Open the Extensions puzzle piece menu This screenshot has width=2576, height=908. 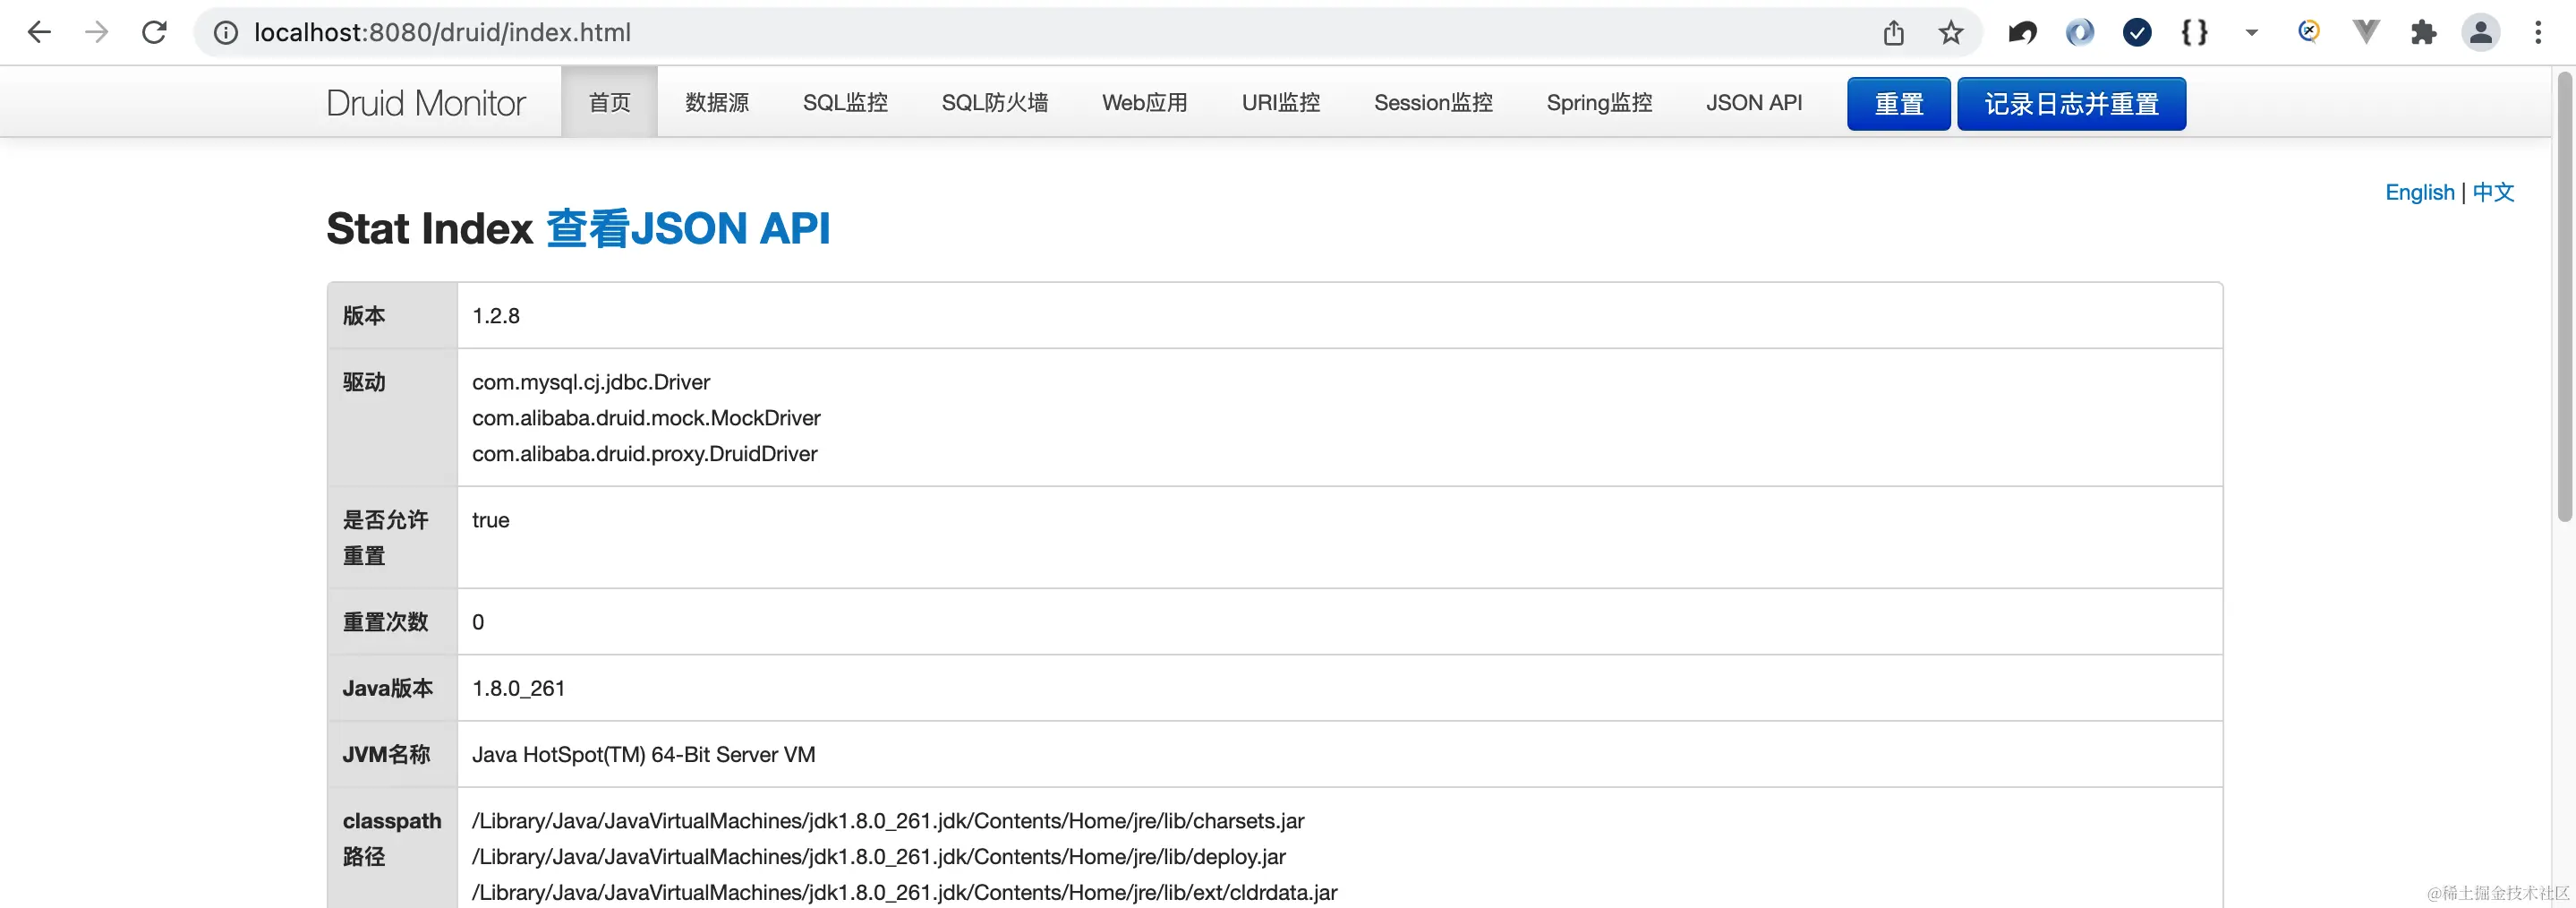[2423, 33]
